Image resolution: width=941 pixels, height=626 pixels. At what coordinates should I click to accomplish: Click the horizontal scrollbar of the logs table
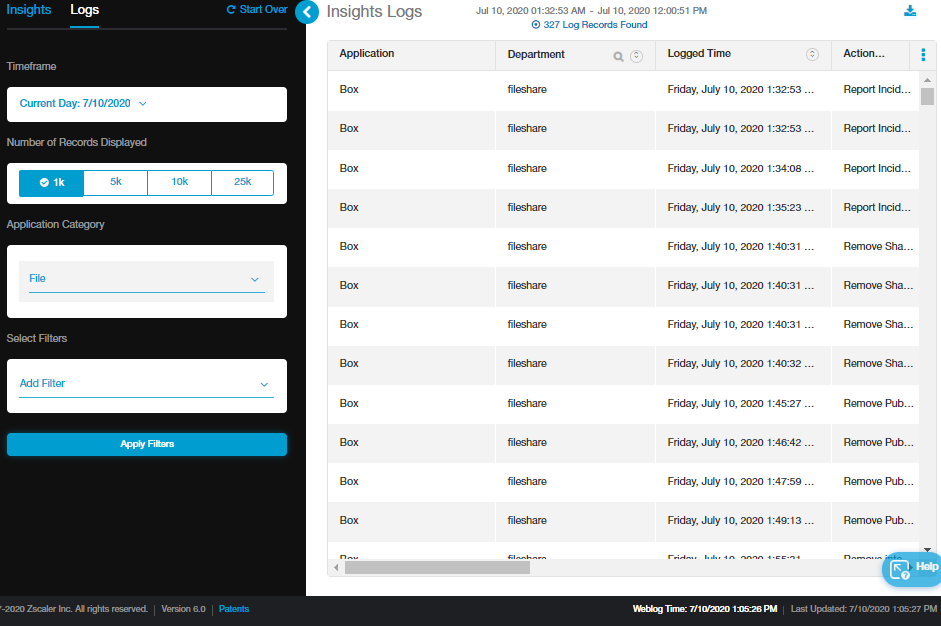[436, 567]
